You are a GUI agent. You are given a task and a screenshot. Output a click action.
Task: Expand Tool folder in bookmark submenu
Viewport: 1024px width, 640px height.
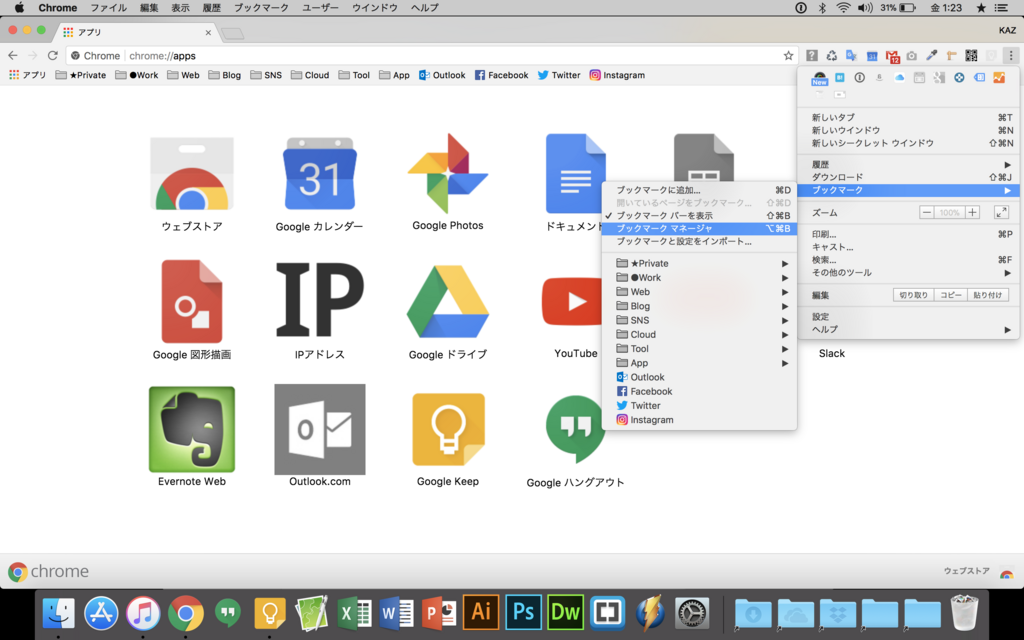tap(698, 349)
